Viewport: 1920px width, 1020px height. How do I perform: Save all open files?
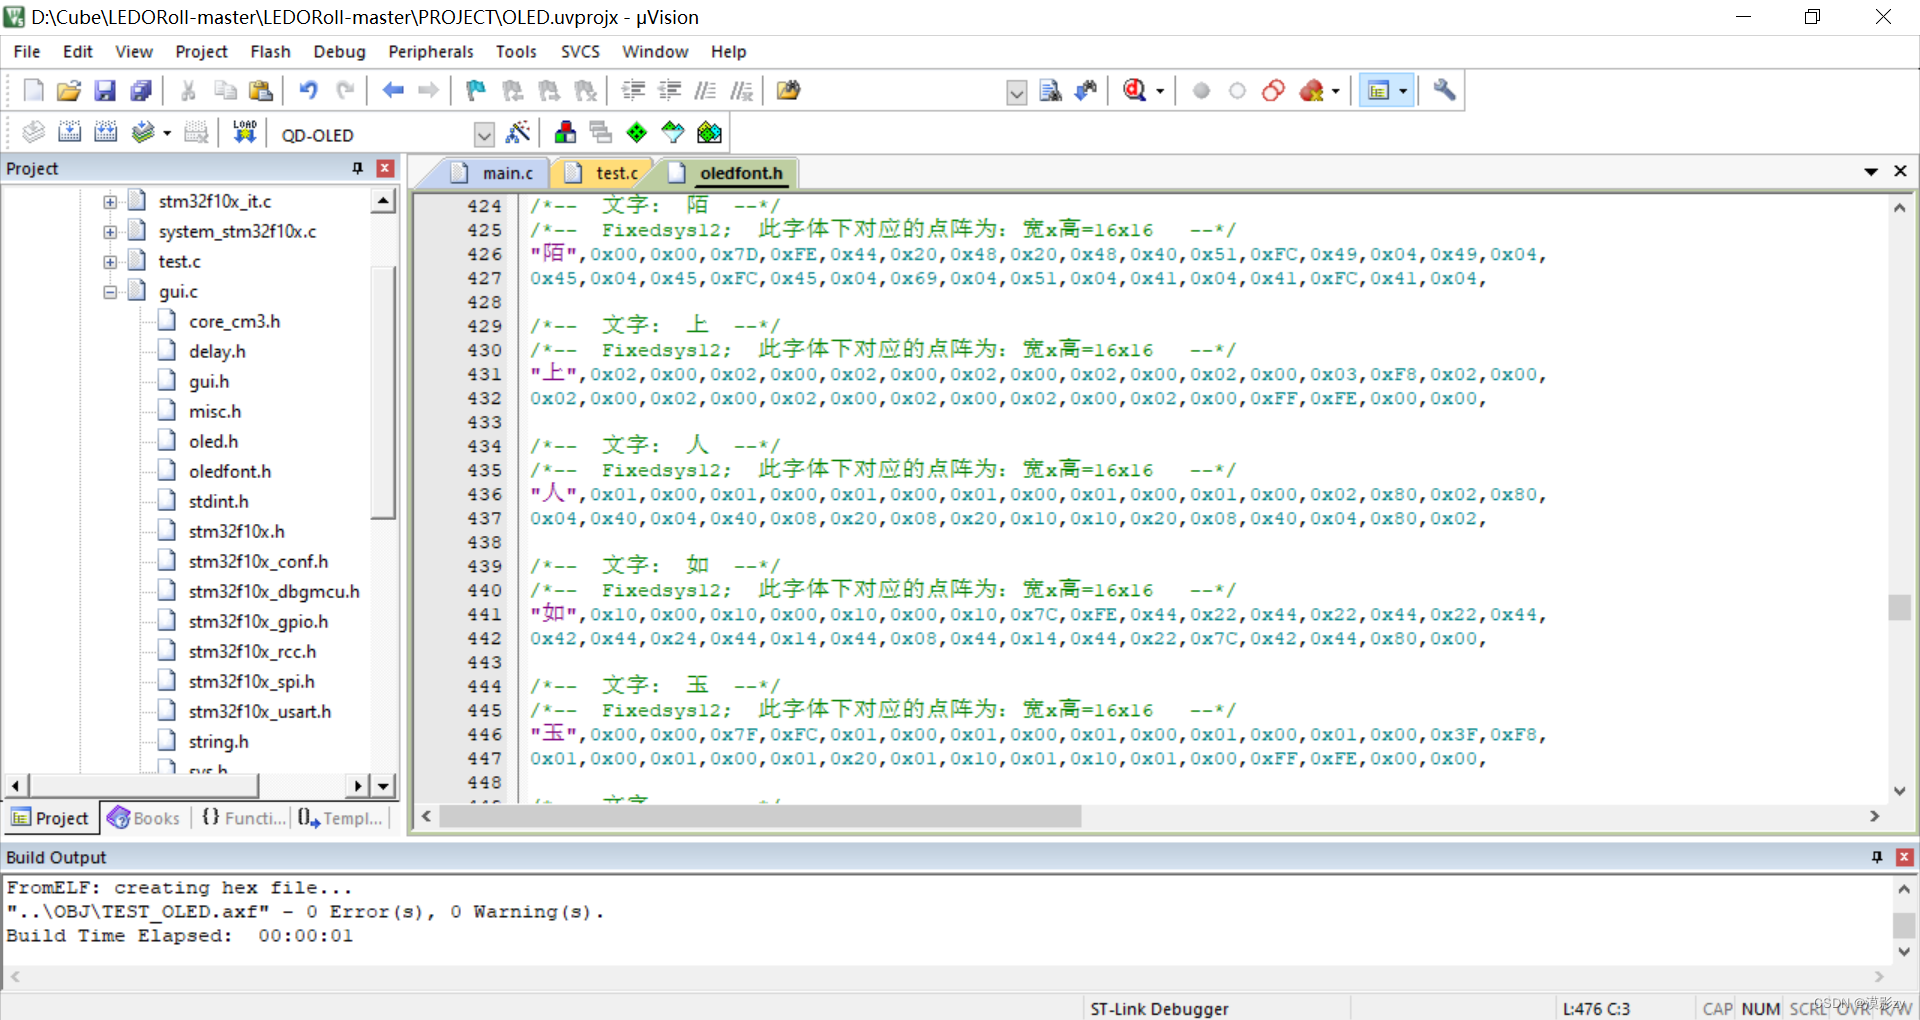pyautogui.click(x=141, y=91)
